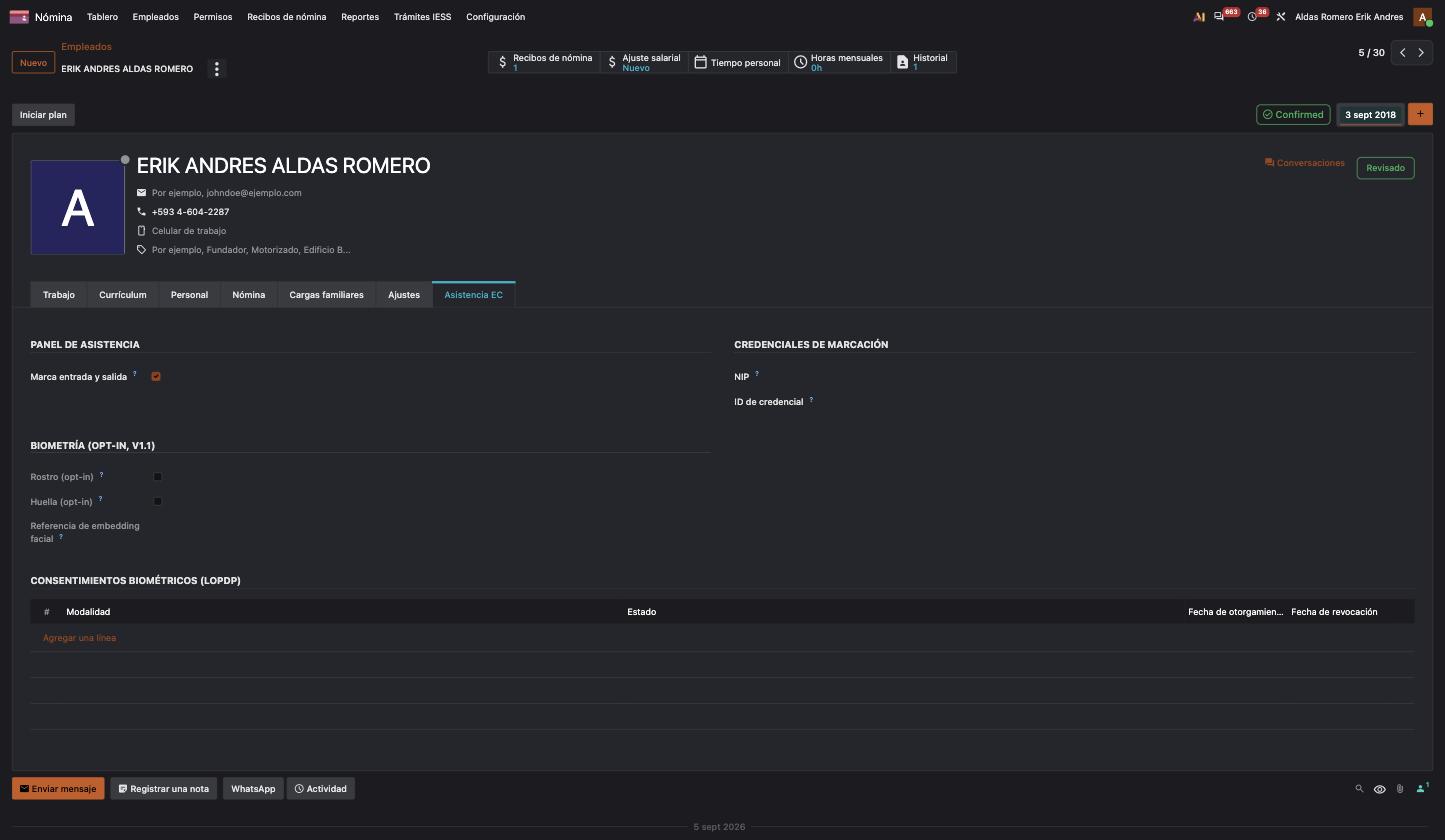Click the Enviar mensaje button

pos(58,789)
